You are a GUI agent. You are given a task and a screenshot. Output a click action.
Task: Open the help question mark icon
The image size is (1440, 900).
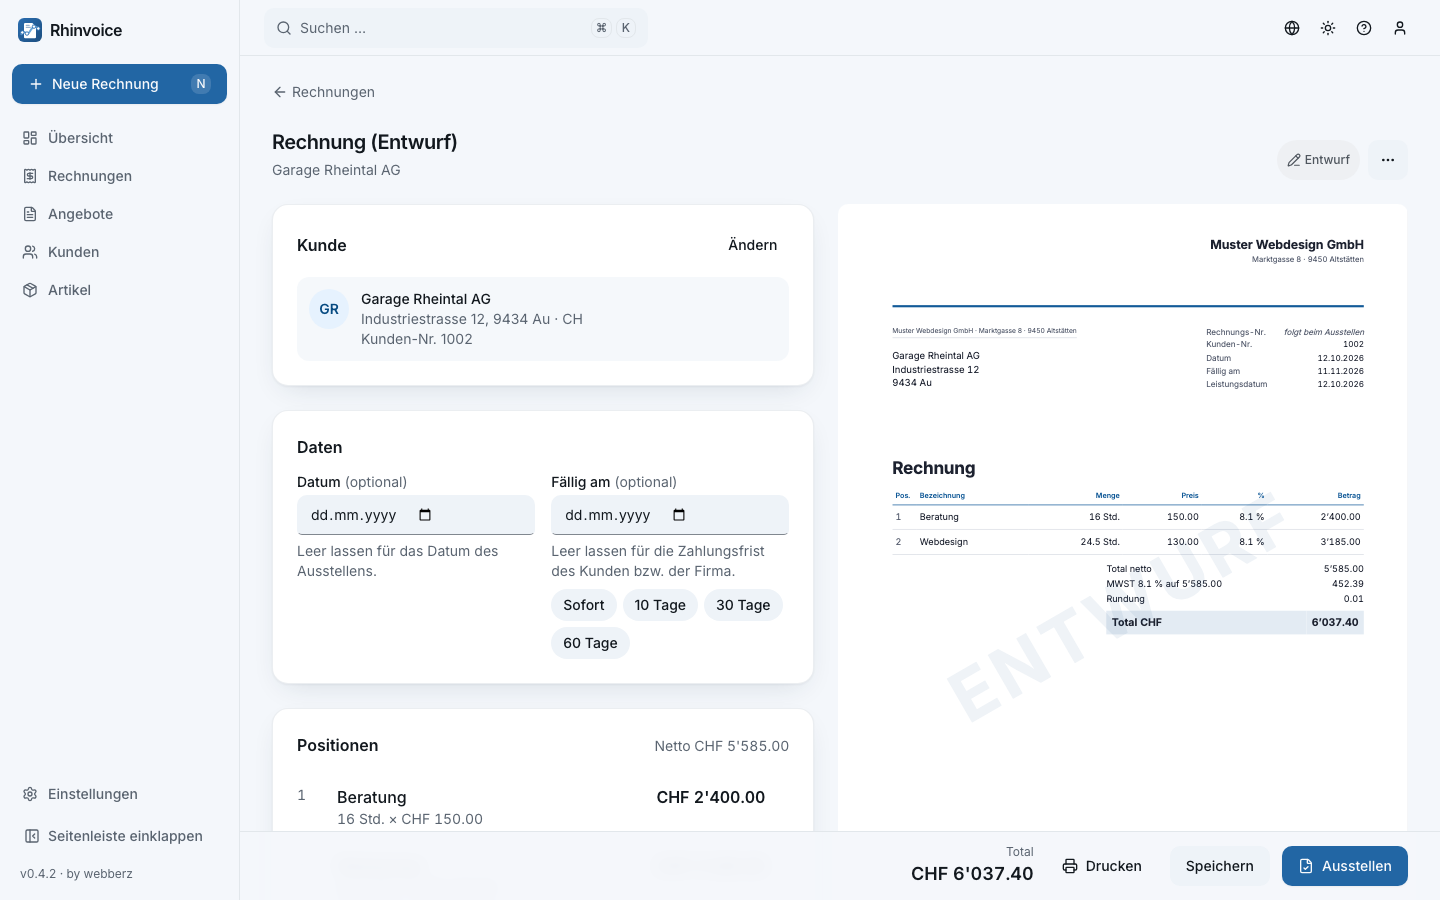click(1364, 28)
